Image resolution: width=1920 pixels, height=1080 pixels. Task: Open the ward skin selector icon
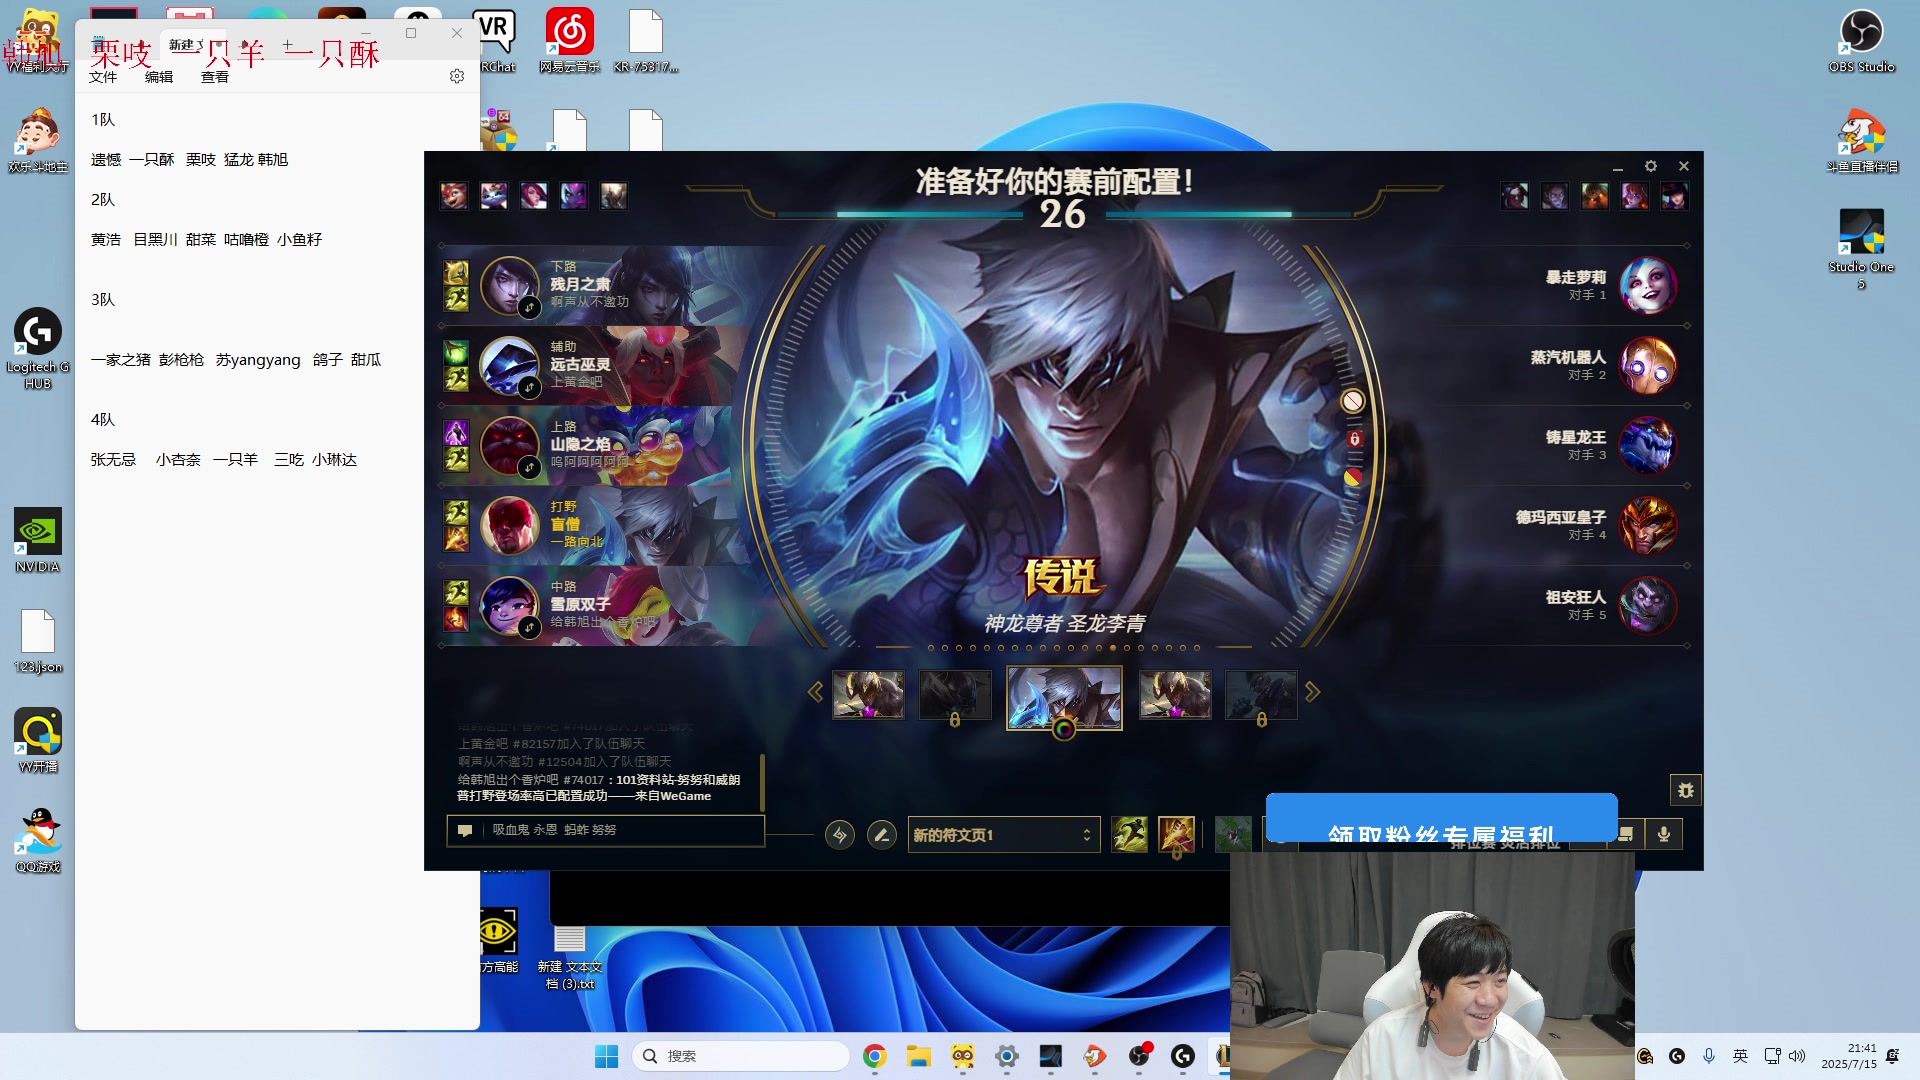[1233, 834]
